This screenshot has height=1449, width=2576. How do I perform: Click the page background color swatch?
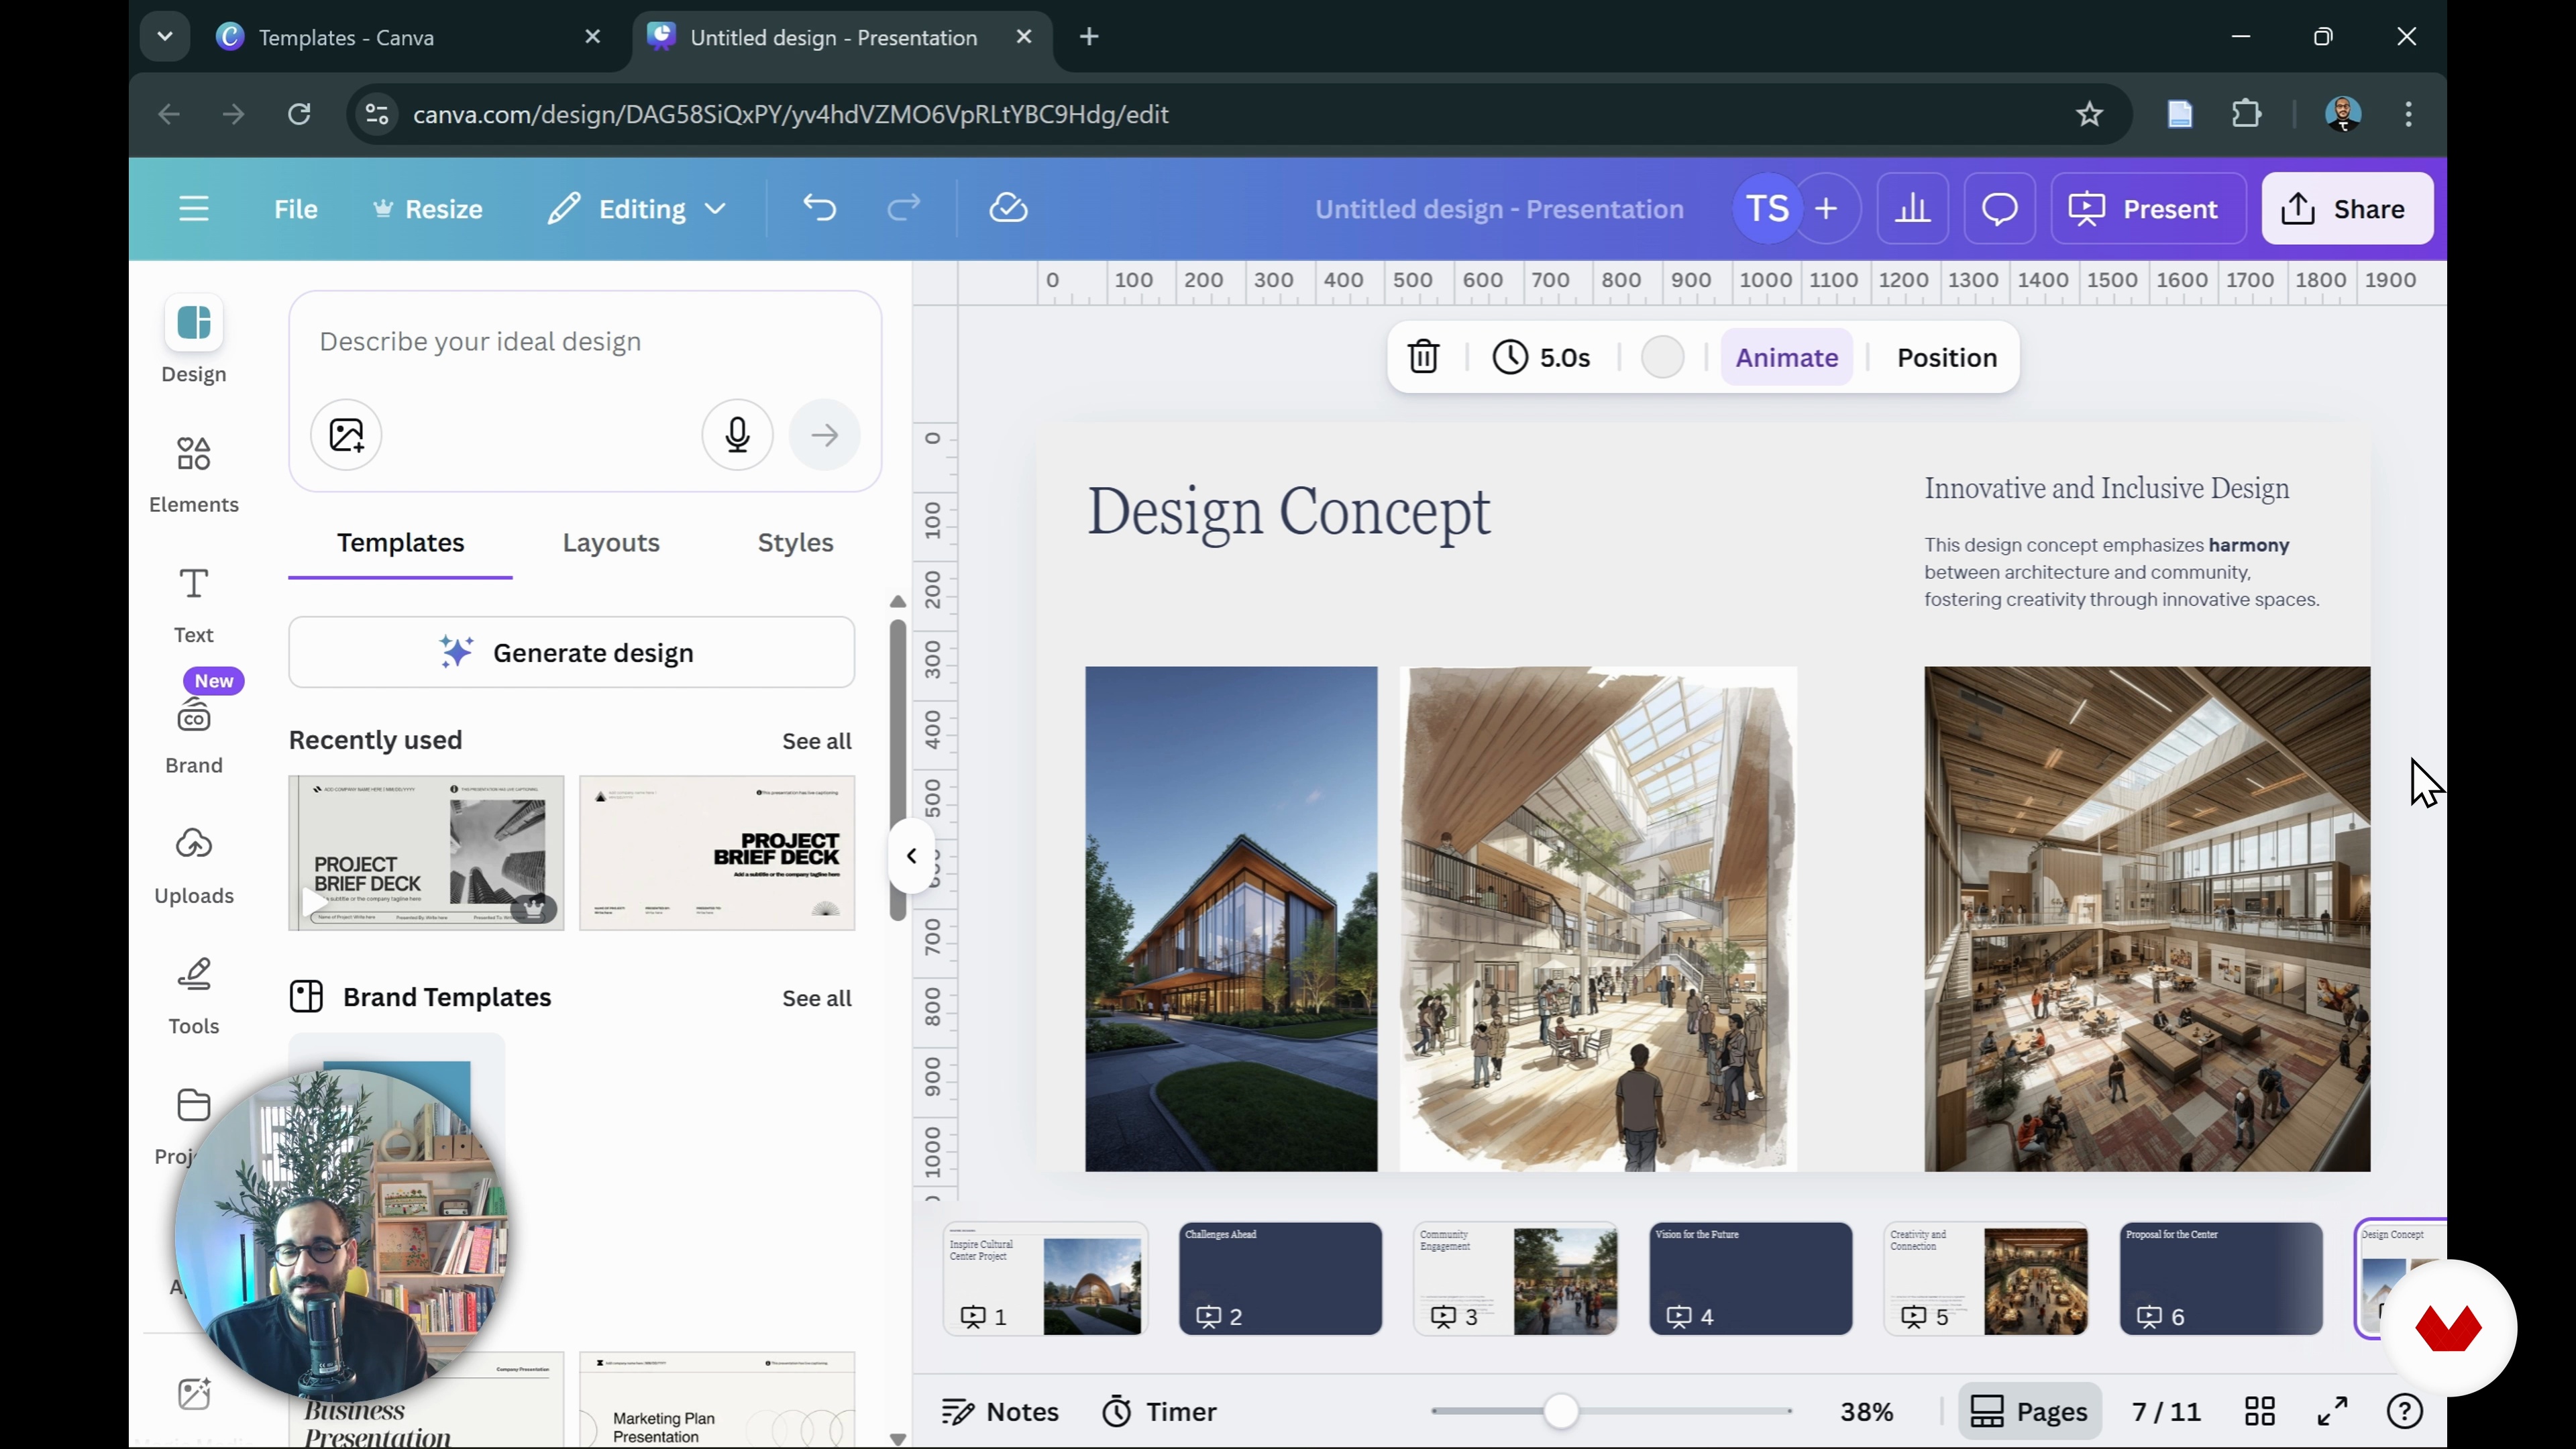point(1662,357)
